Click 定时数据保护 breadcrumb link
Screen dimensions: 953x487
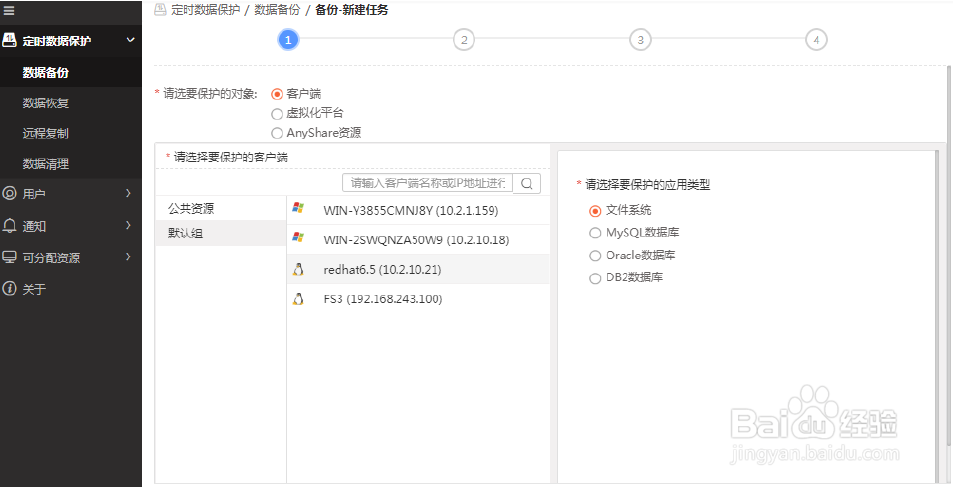[205, 10]
